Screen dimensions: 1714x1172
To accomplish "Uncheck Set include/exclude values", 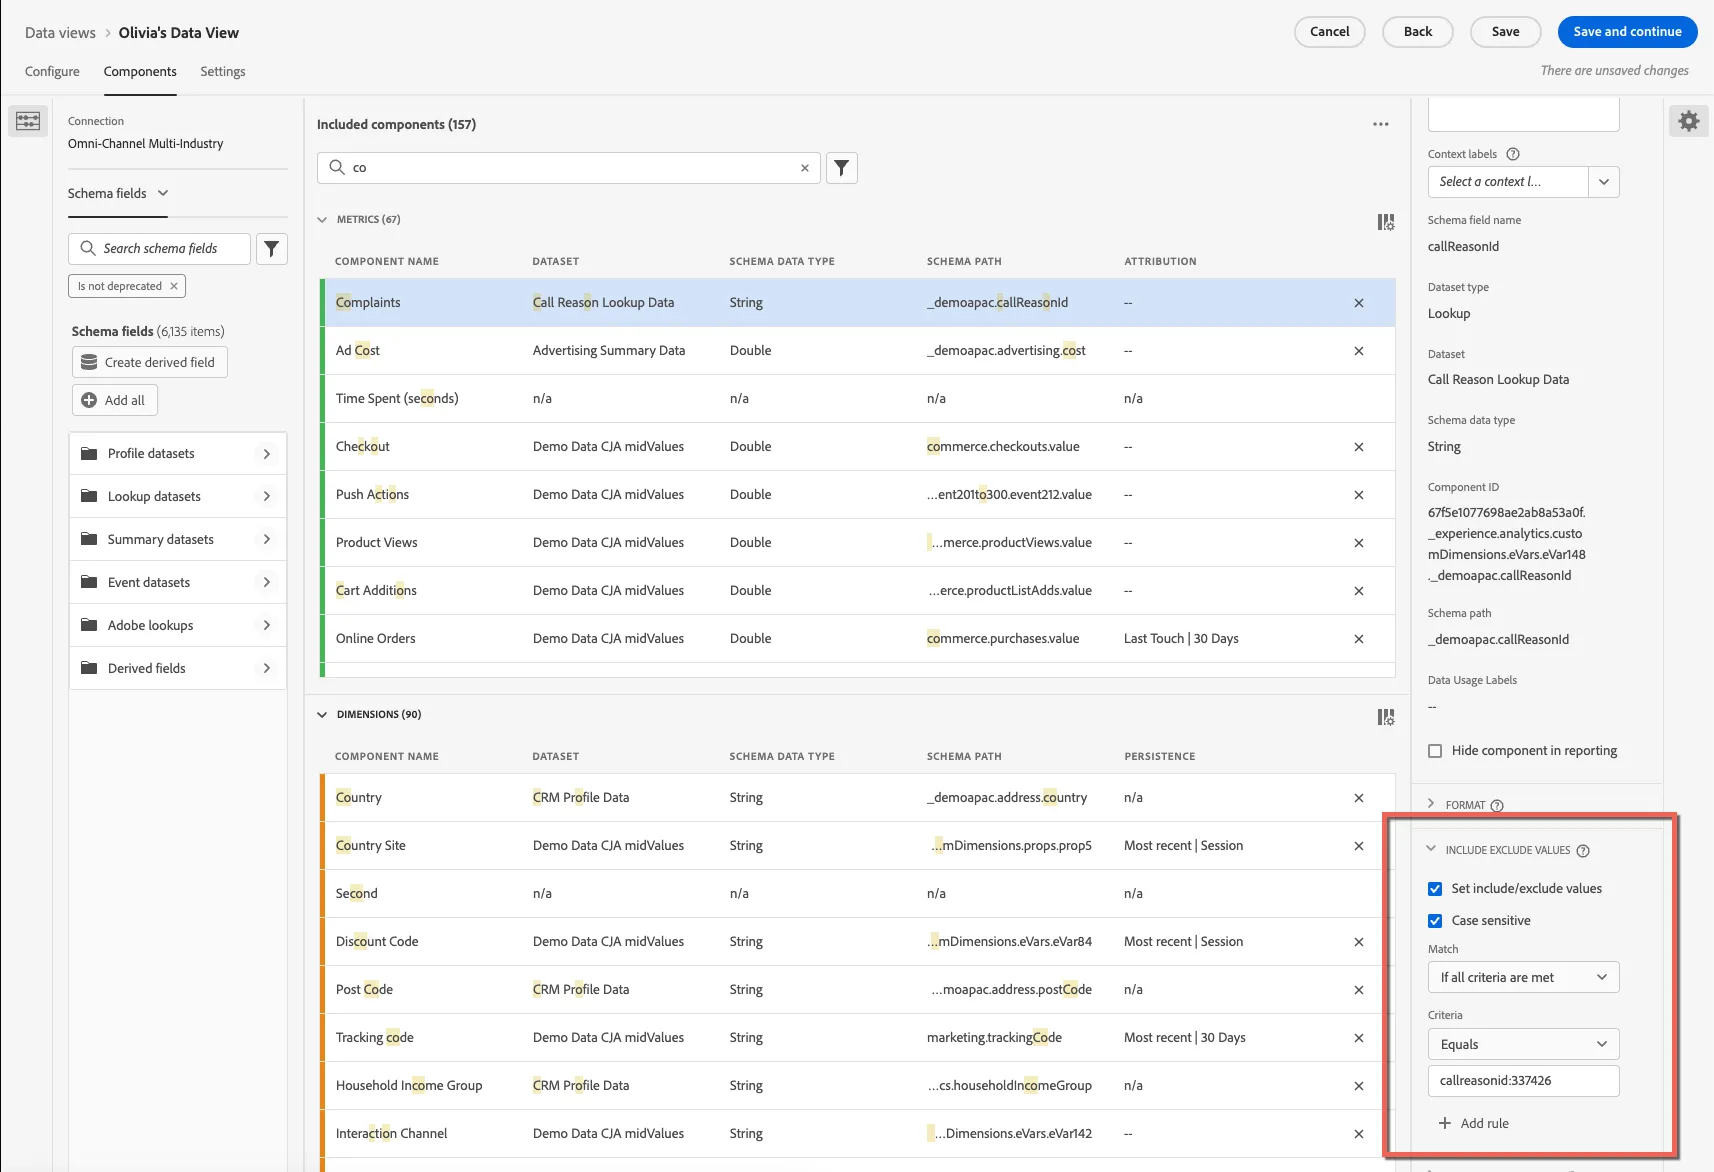I will [x=1435, y=889].
